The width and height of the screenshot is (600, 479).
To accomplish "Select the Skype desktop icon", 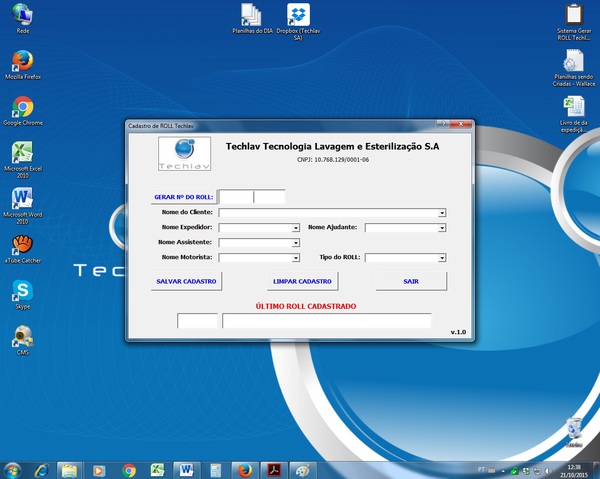I will tap(23, 295).
